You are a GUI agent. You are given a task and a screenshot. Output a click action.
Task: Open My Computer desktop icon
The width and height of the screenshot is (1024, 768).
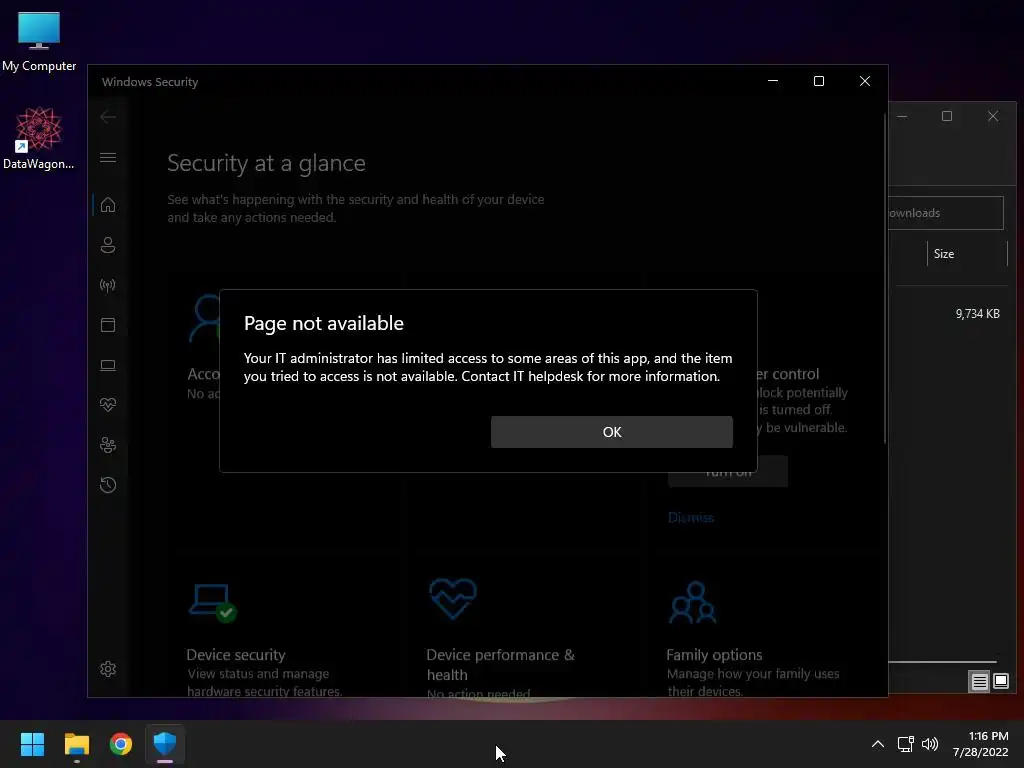[x=39, y=42]
